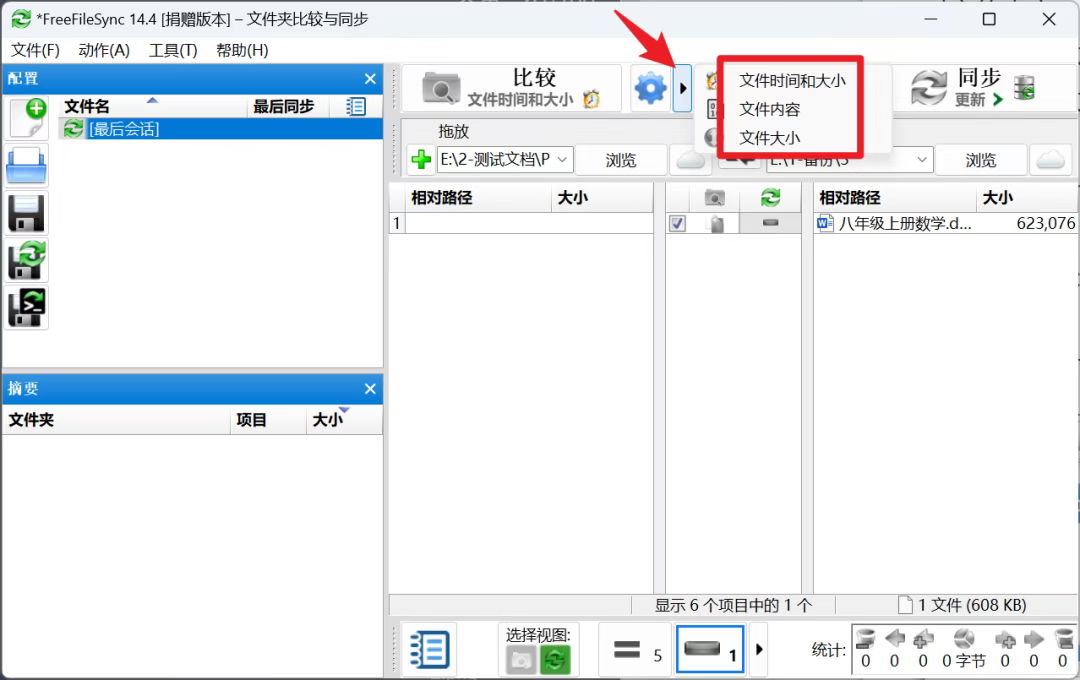Click the new configuration icon
This screenshot has width=1080, height=680.
[27, 118]
